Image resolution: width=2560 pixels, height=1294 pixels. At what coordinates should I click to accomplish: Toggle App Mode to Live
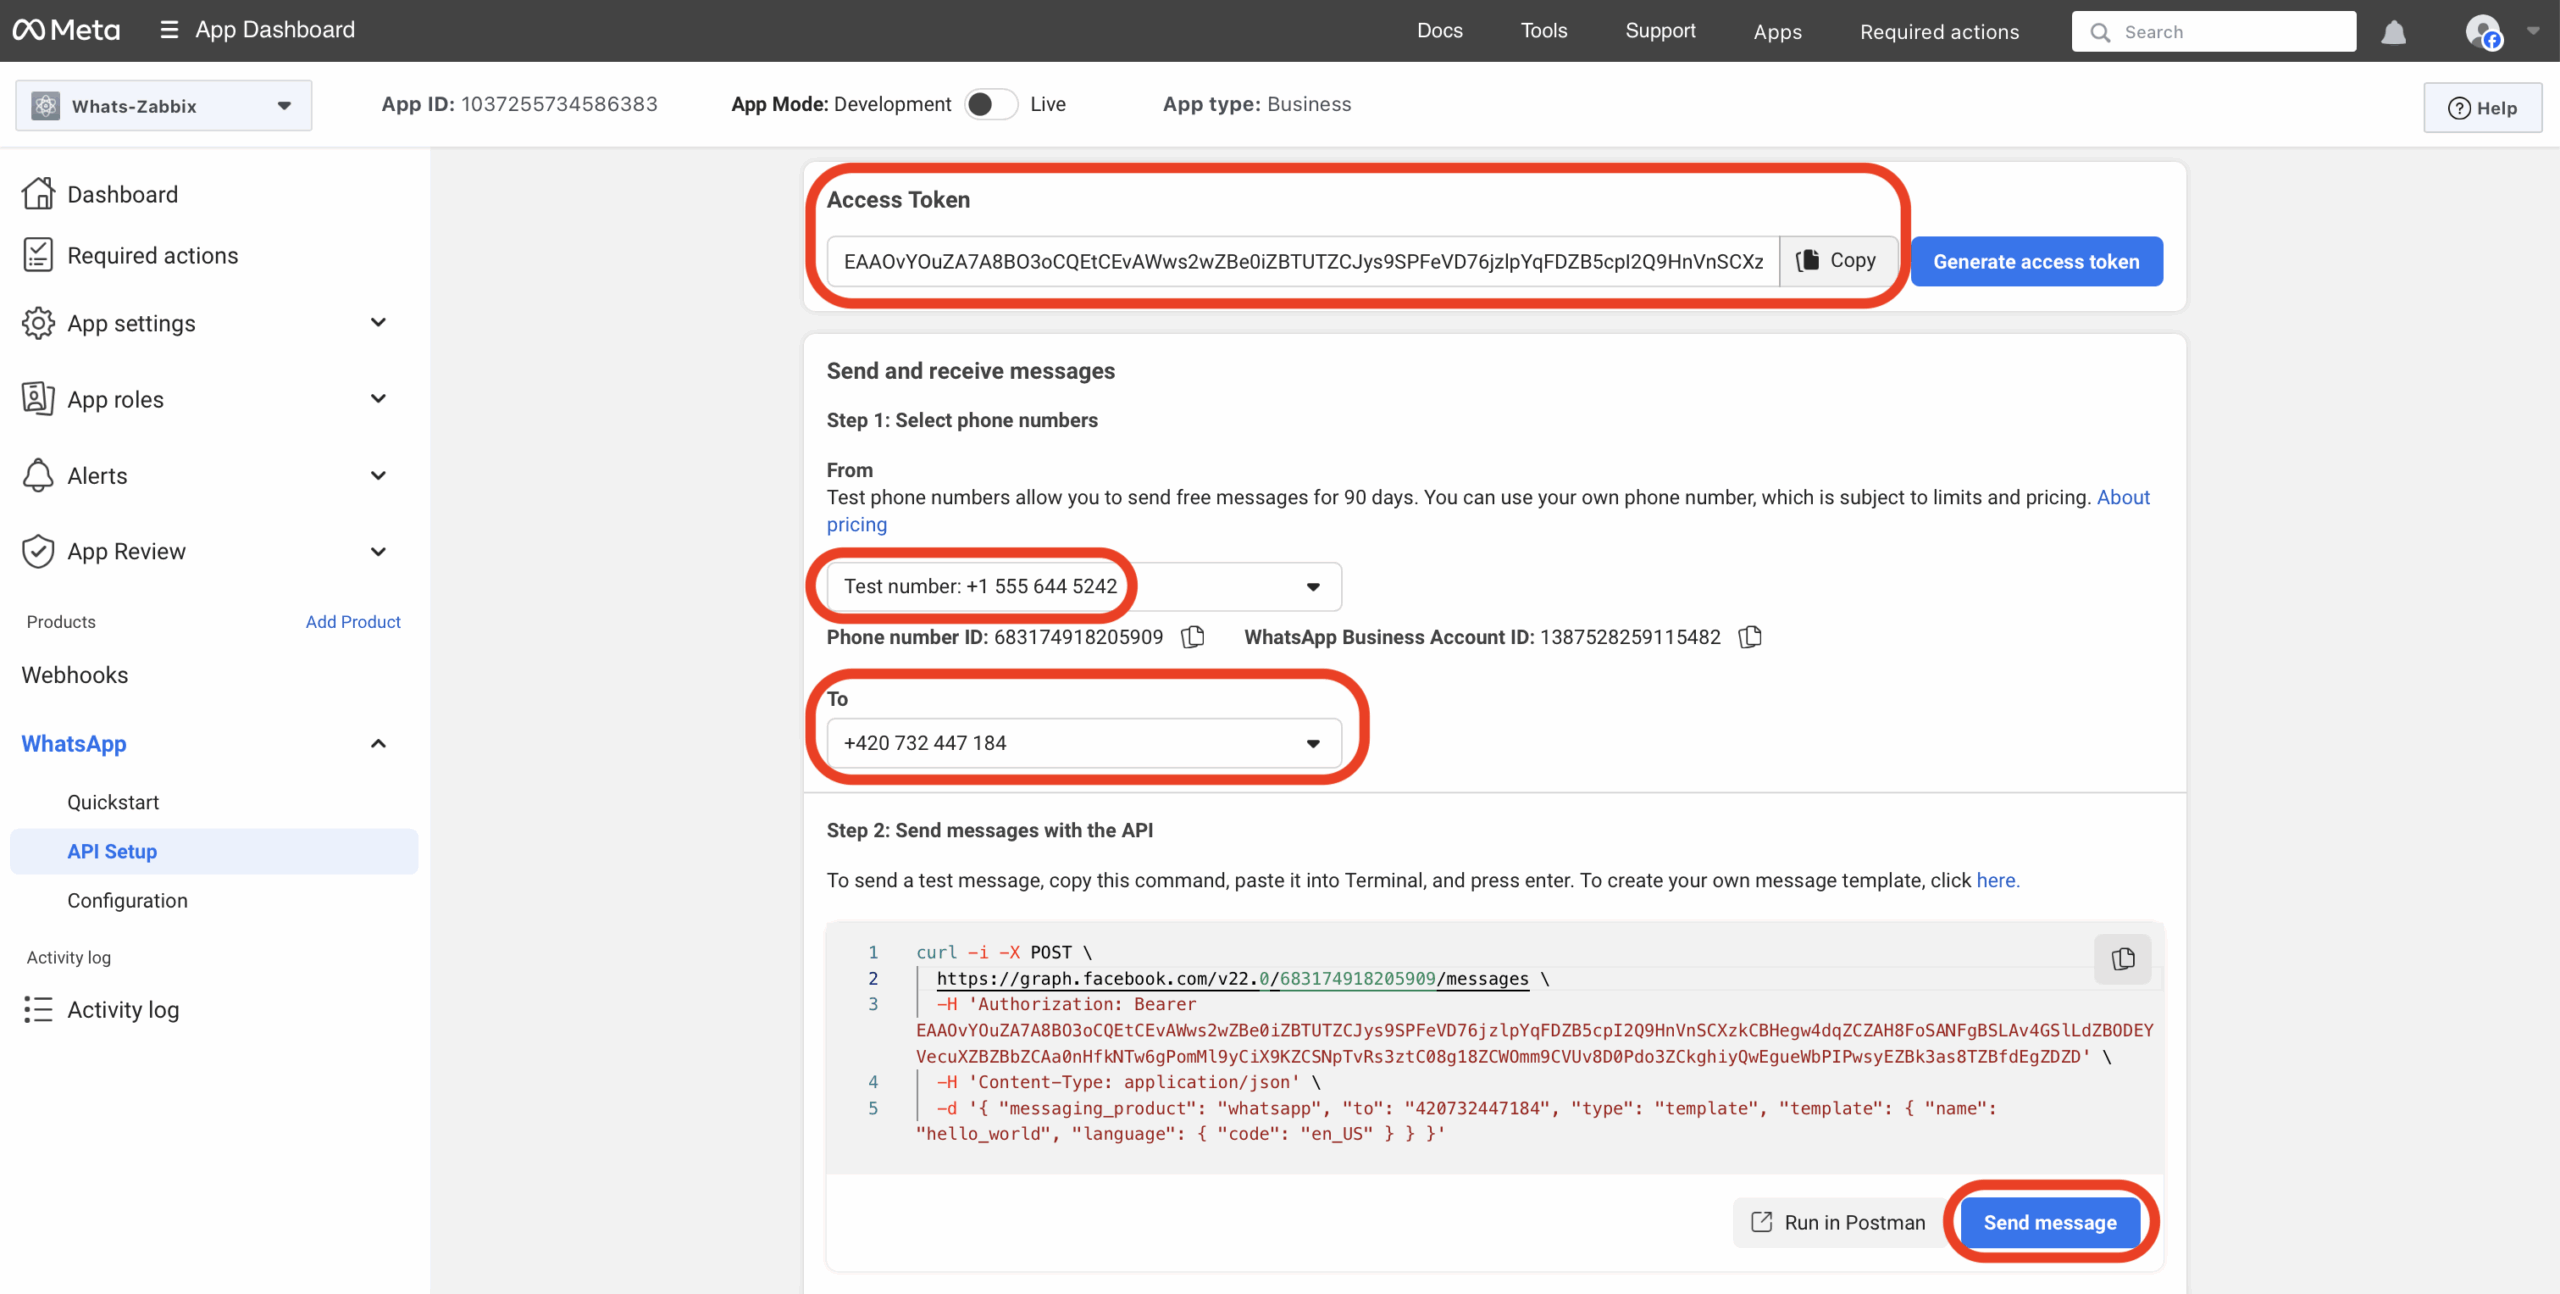[x=990, y=104]
